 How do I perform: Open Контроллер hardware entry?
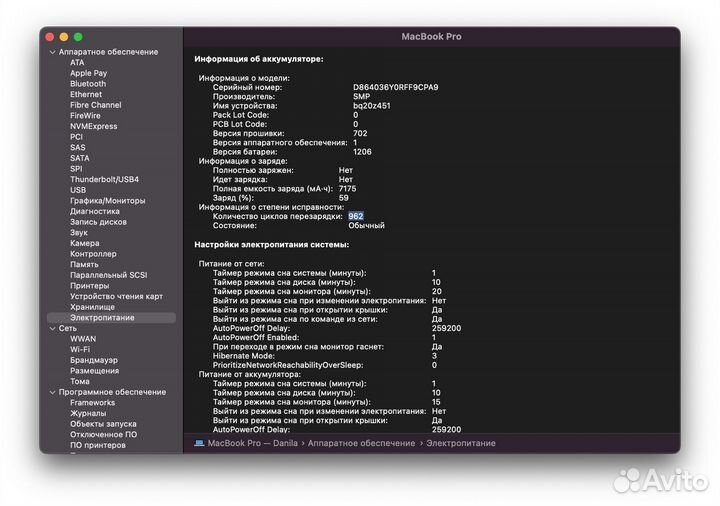tap(93, 253)
